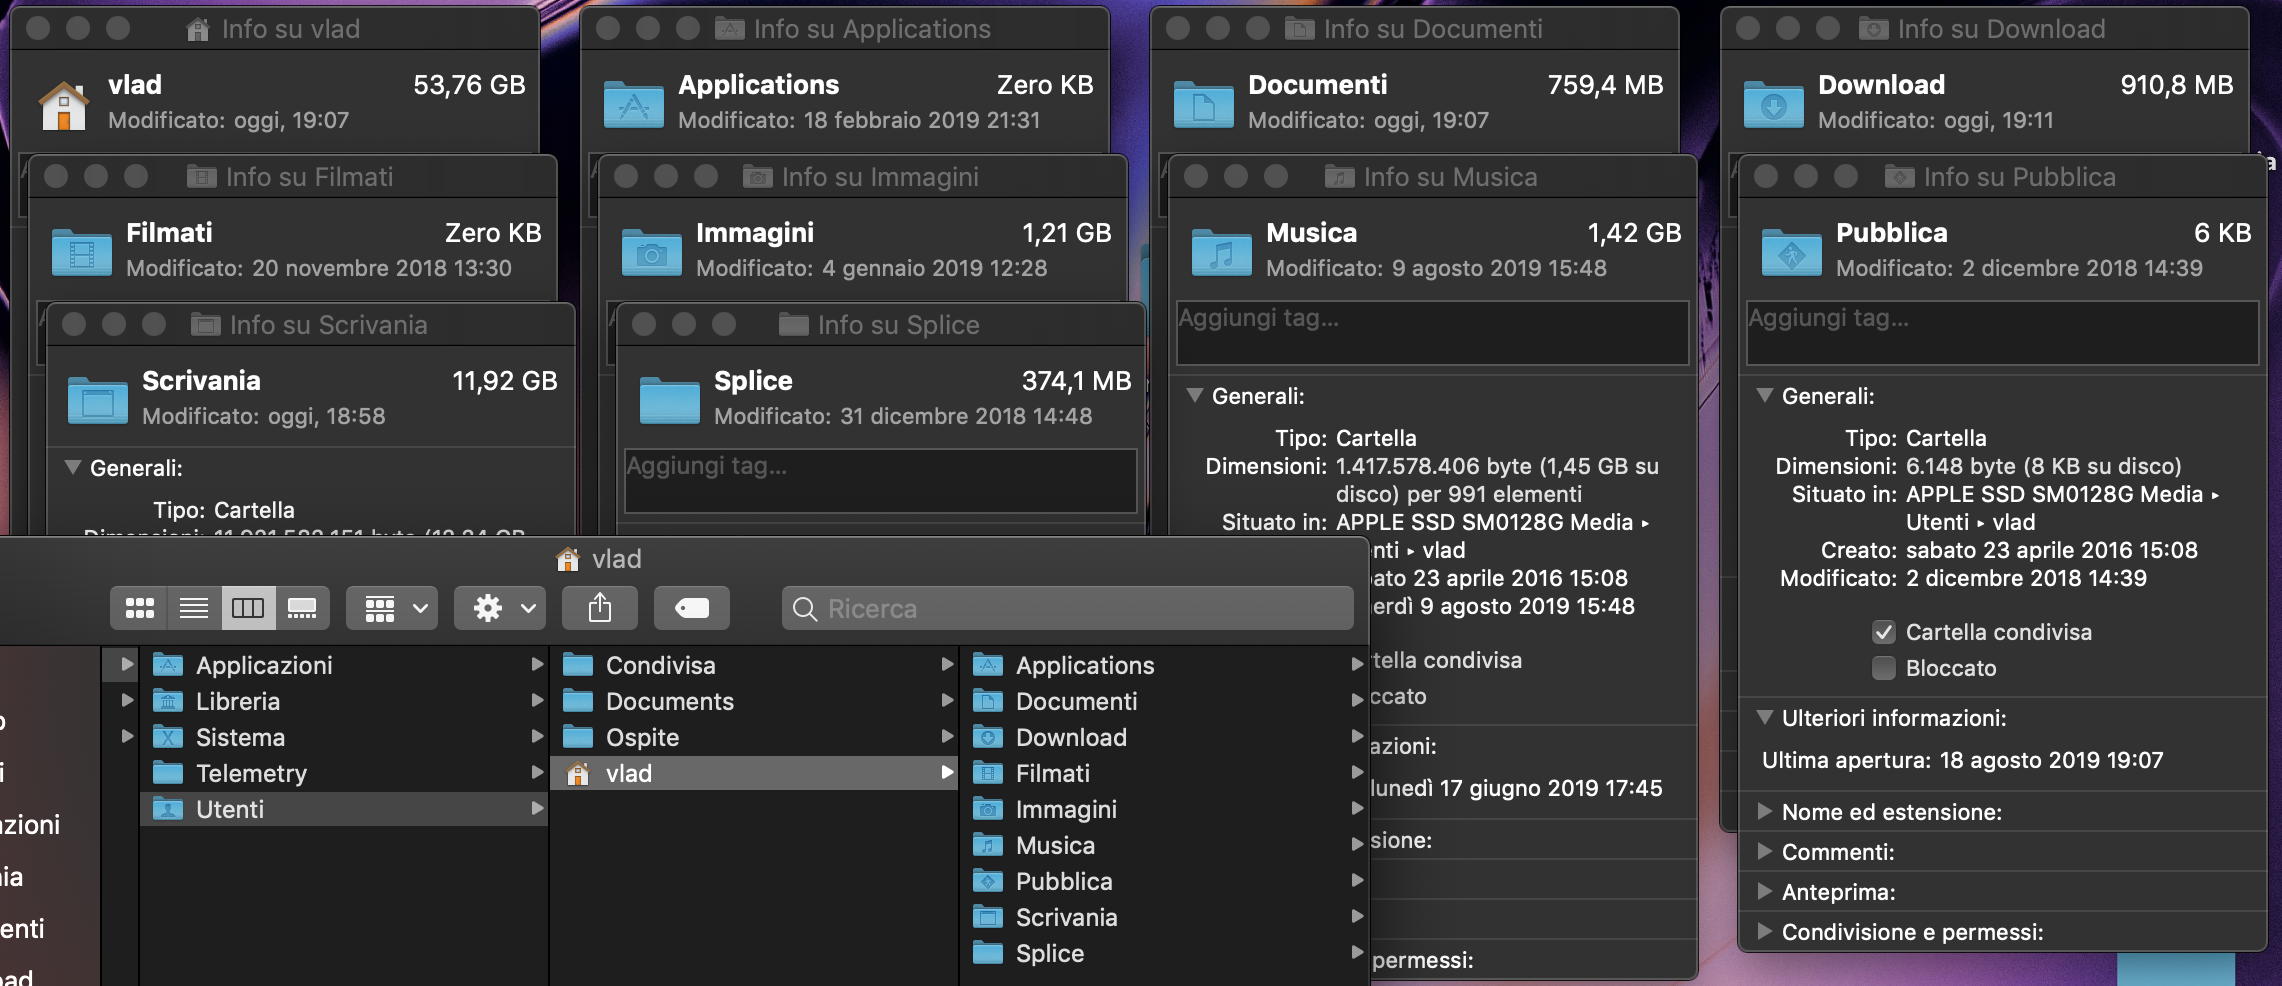Viewport: 2282px width, 986px height.
Task: Click the Pubblica folder icon in its info window
Action: pos(1792,252)
